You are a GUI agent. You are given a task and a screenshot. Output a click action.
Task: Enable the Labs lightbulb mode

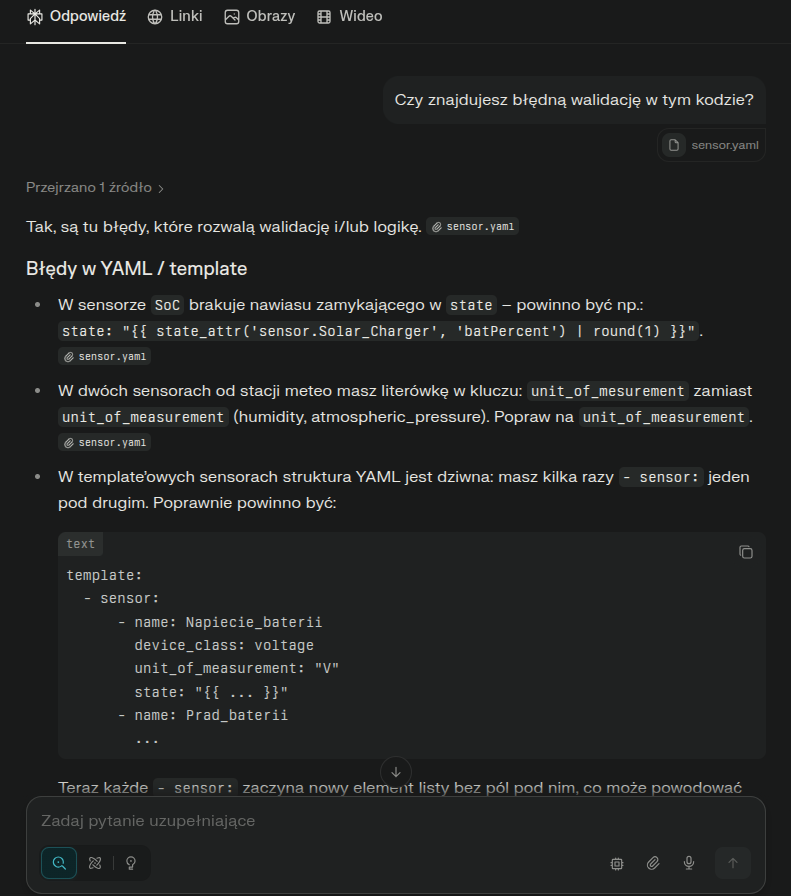click(x=131, y=863)
